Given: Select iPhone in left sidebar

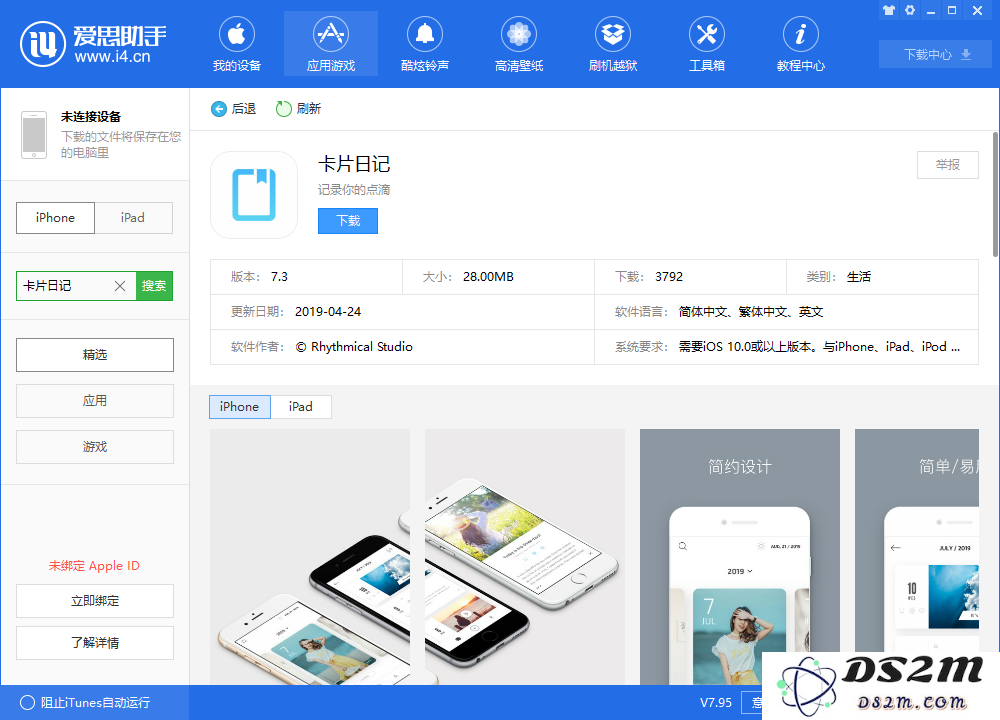Looking at the screenshot, I should 55,217.
